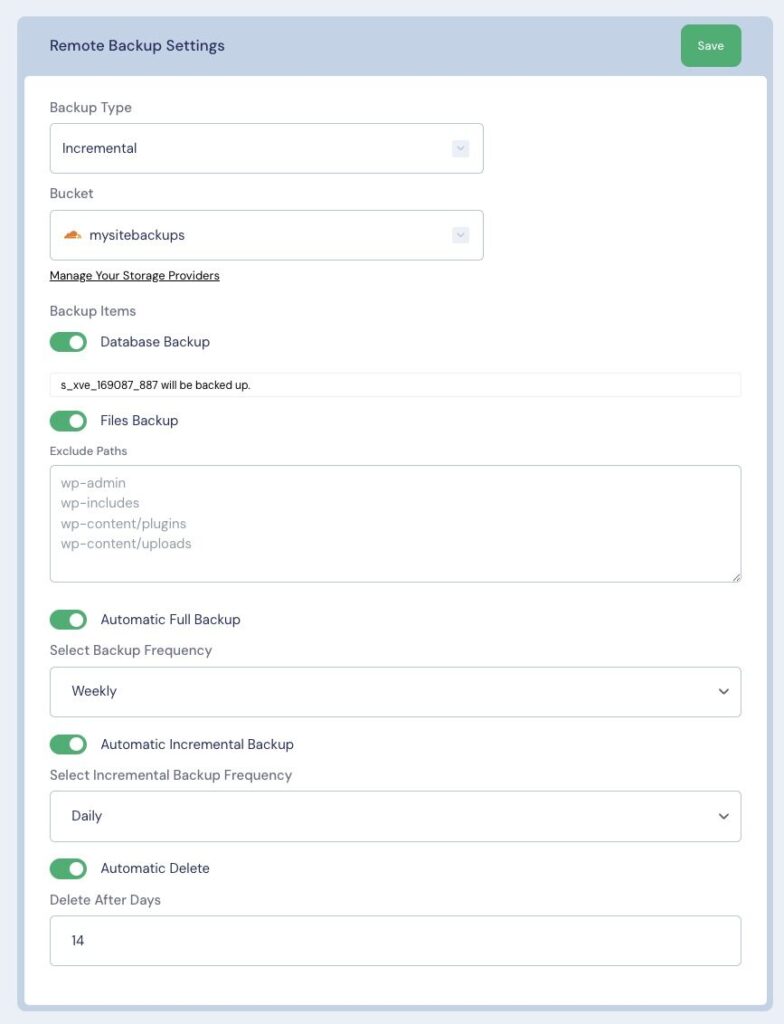Disable the Database Backup toggle
784x1024 pixels.
pyautogui.click(x=67, y=341)
